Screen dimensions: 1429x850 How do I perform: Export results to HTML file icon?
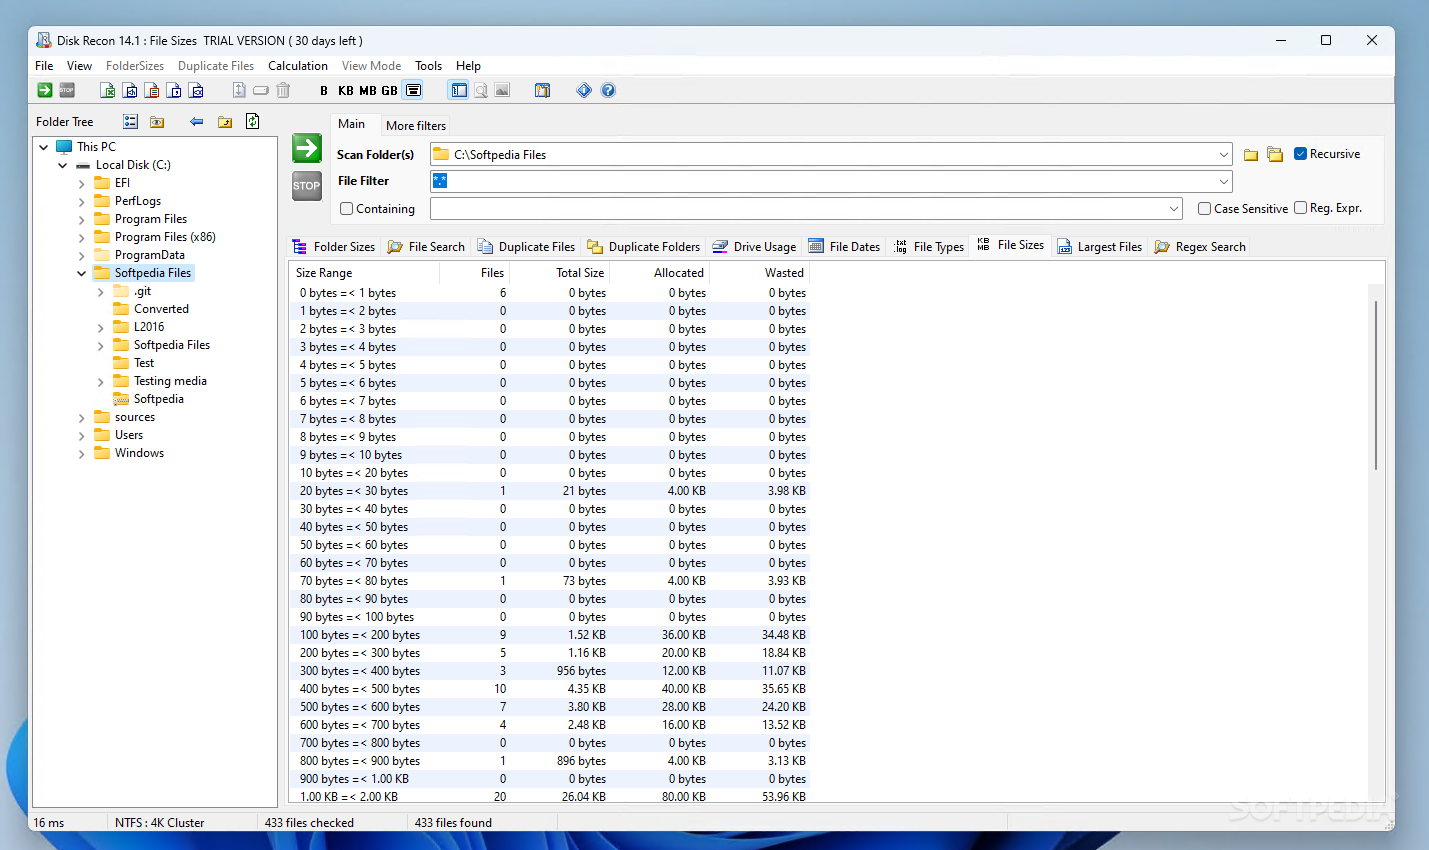tap(130, 90)
